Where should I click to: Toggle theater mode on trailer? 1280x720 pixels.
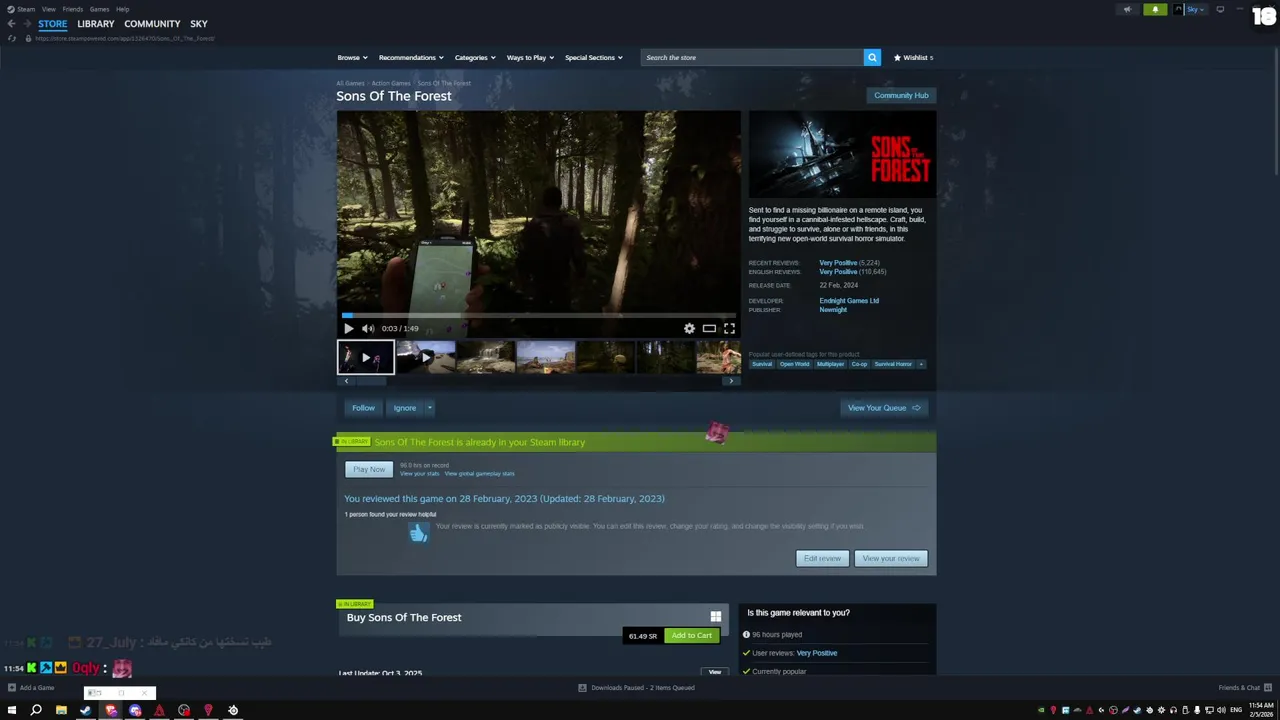(709, 328)
